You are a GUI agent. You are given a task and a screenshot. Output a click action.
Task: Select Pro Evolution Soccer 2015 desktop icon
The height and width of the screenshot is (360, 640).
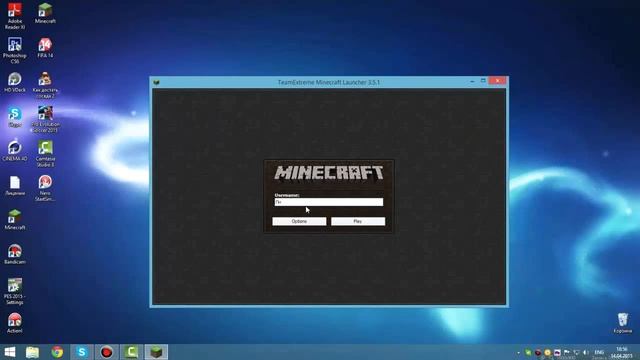pos(45,119)
